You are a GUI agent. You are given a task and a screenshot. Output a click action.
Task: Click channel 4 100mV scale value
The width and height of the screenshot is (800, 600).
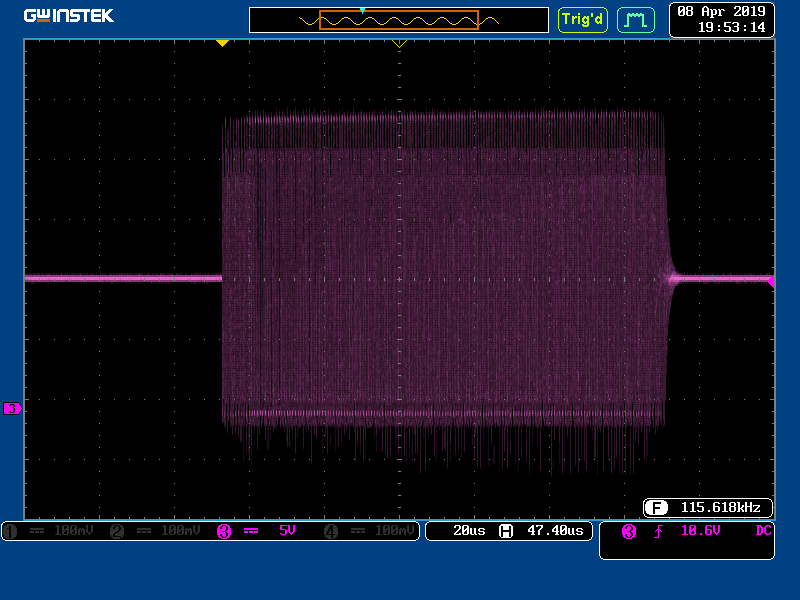394,531
